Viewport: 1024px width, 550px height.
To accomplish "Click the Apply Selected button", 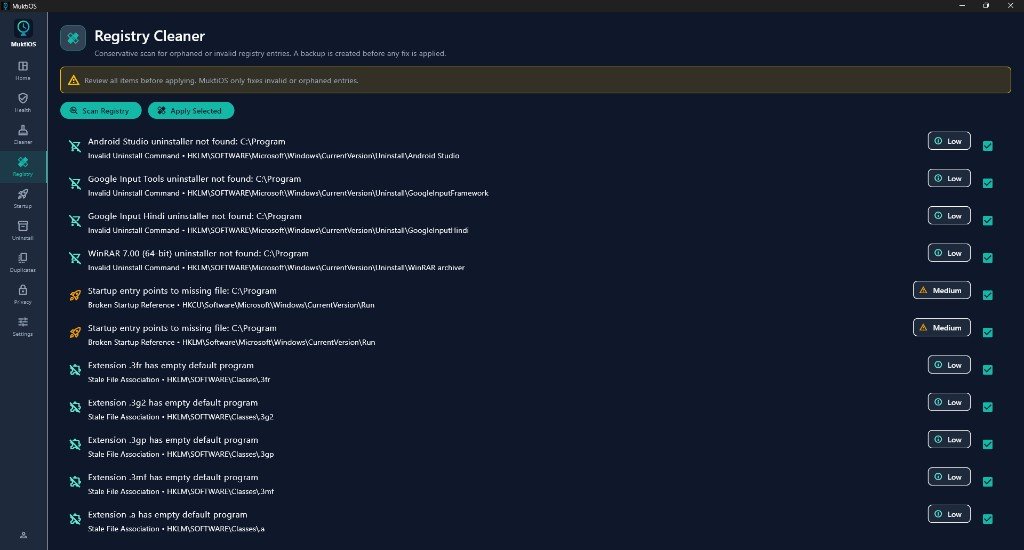I will pos(191,111).
